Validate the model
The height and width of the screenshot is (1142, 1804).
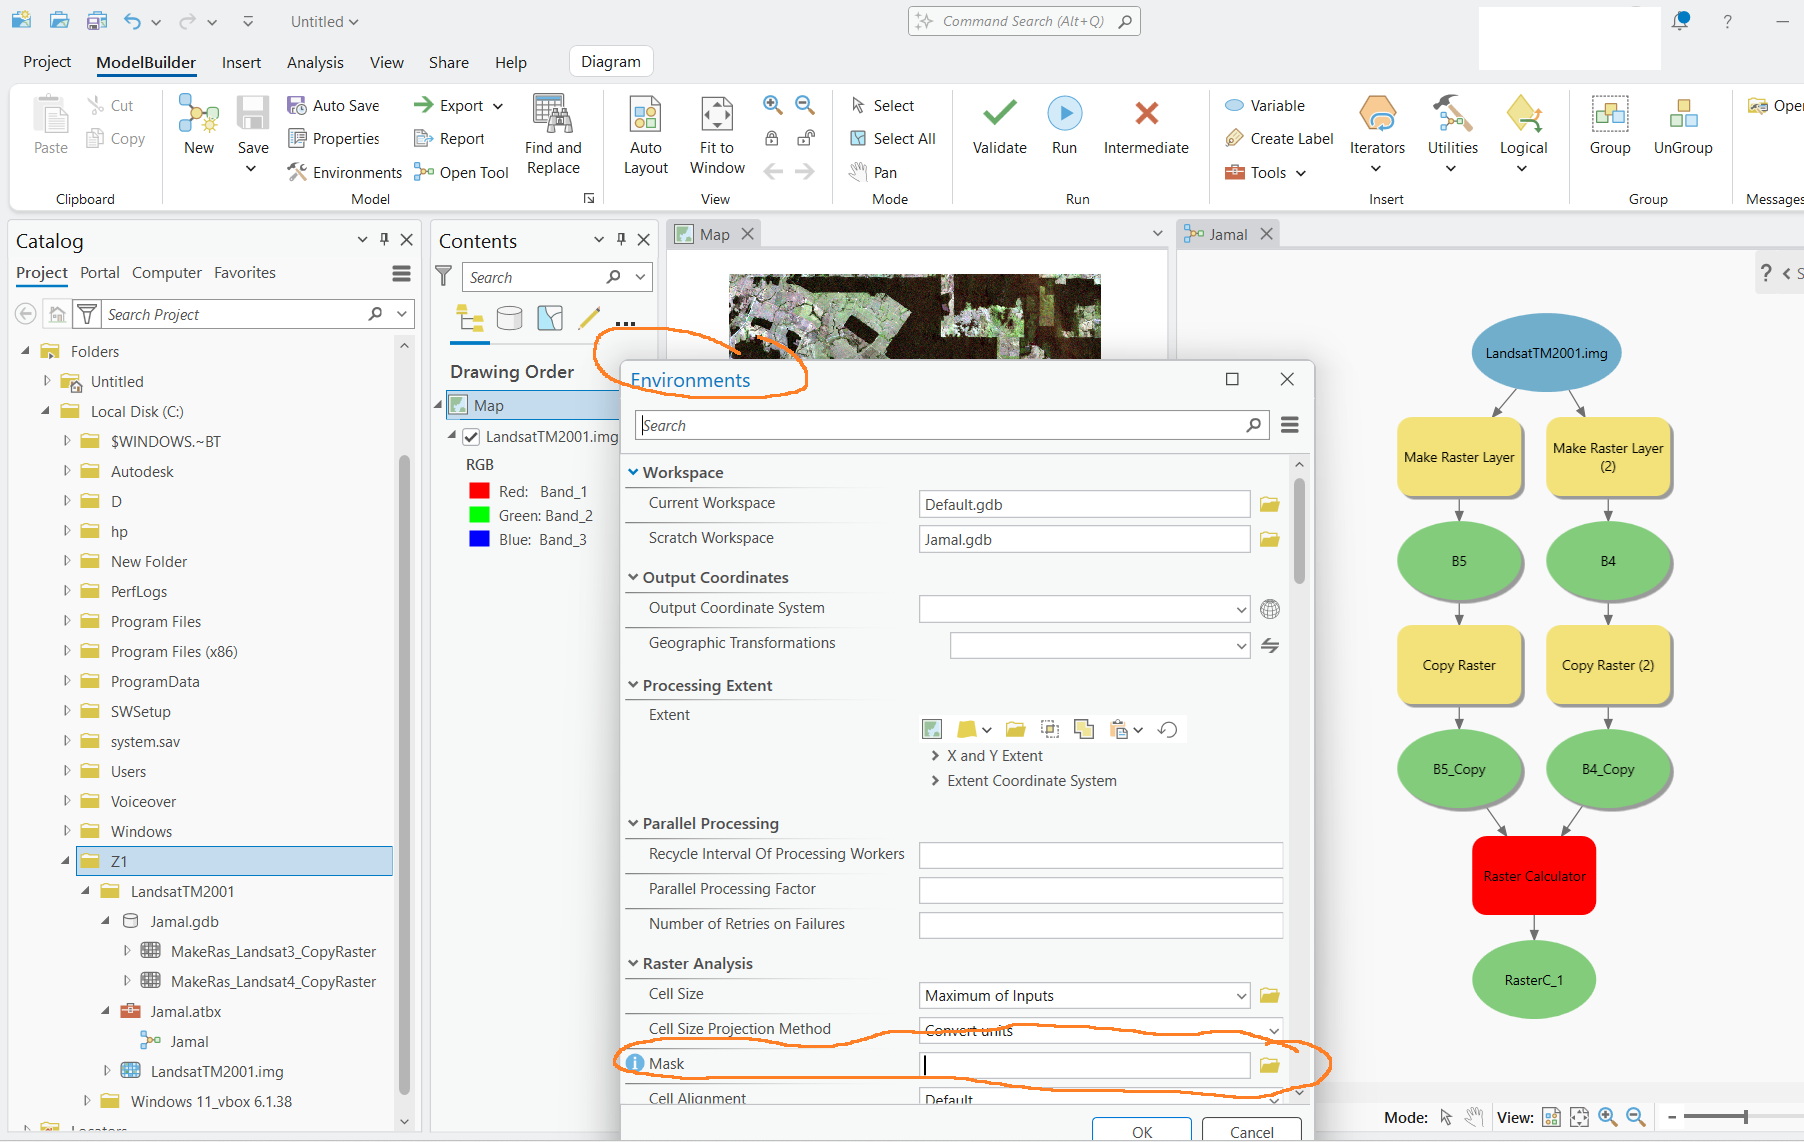click(998, 126)
